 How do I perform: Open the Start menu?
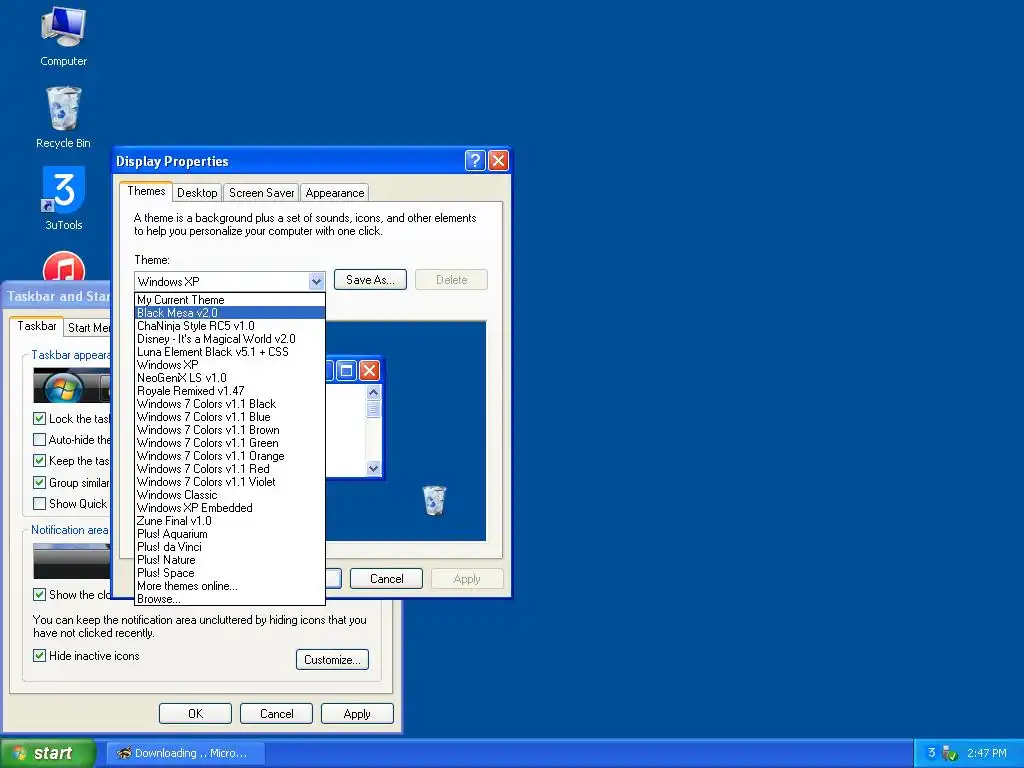[47, 753]
